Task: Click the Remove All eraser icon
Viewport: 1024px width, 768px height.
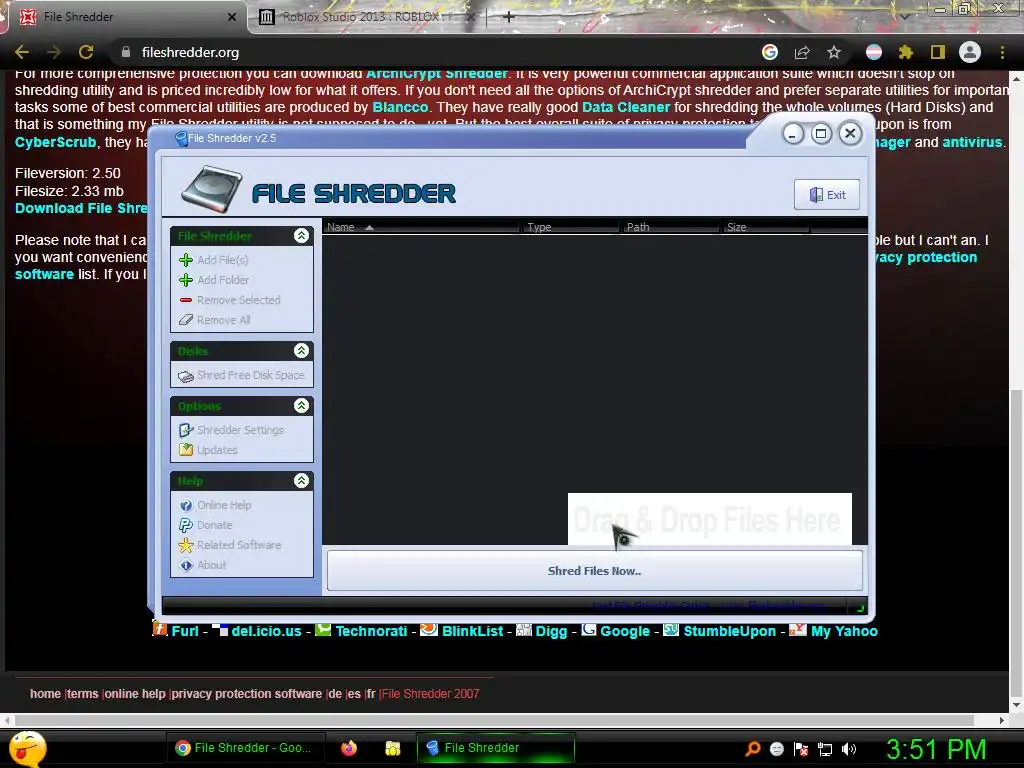Action: [x=185, y=320]
